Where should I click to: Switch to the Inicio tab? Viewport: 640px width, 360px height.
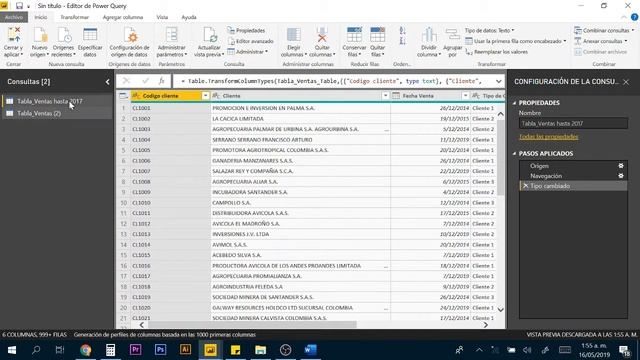coord(40,17)
